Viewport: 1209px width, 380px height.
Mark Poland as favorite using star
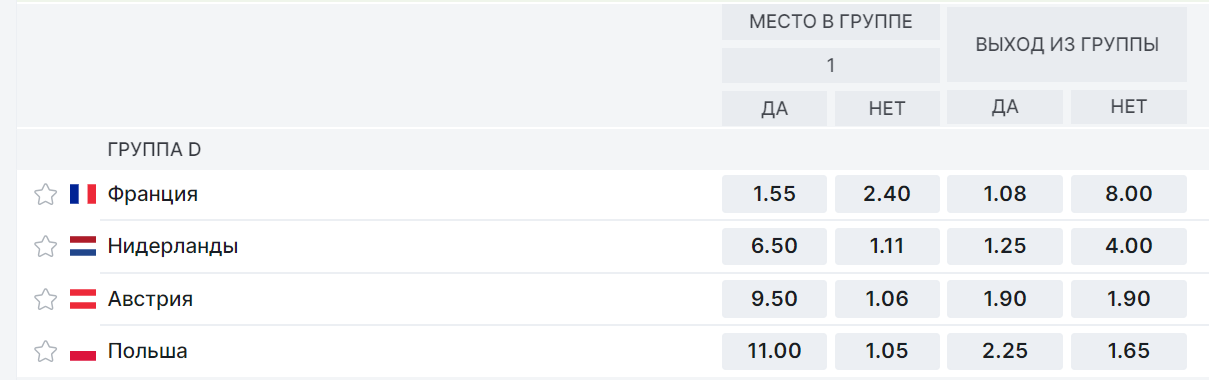point(45,351)
